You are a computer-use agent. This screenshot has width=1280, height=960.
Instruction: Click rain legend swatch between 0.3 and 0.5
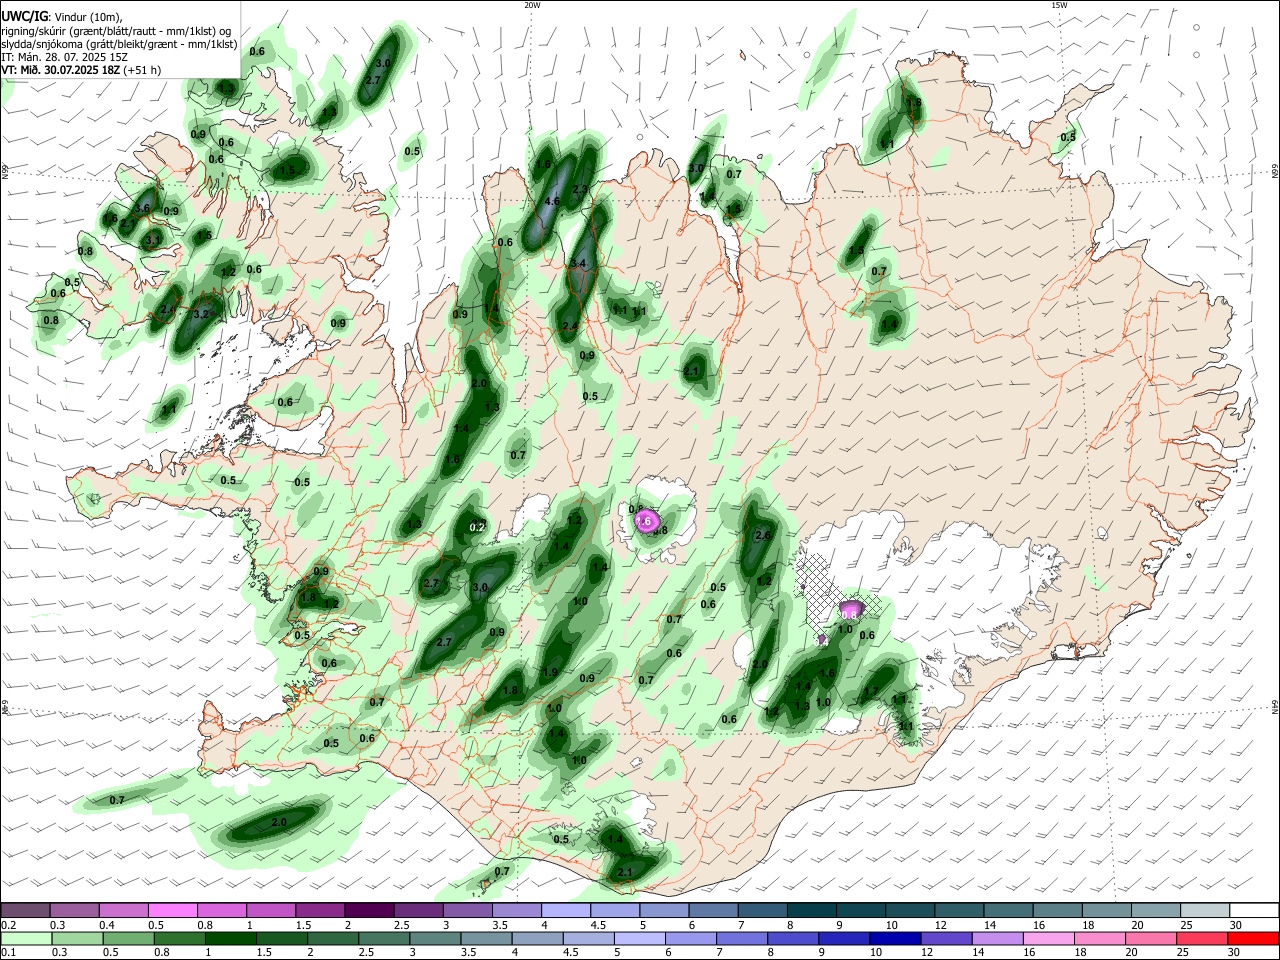pos(77,938)
